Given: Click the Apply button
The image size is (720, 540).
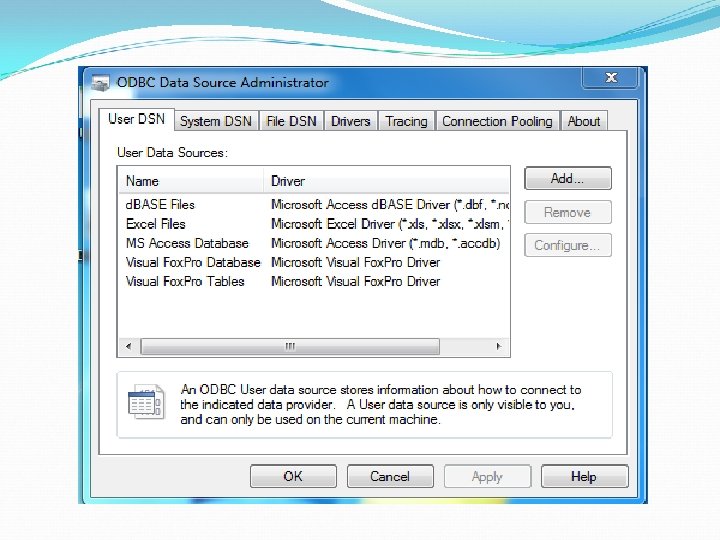Looking at the screenshot, I should click(x=487, y=476).
